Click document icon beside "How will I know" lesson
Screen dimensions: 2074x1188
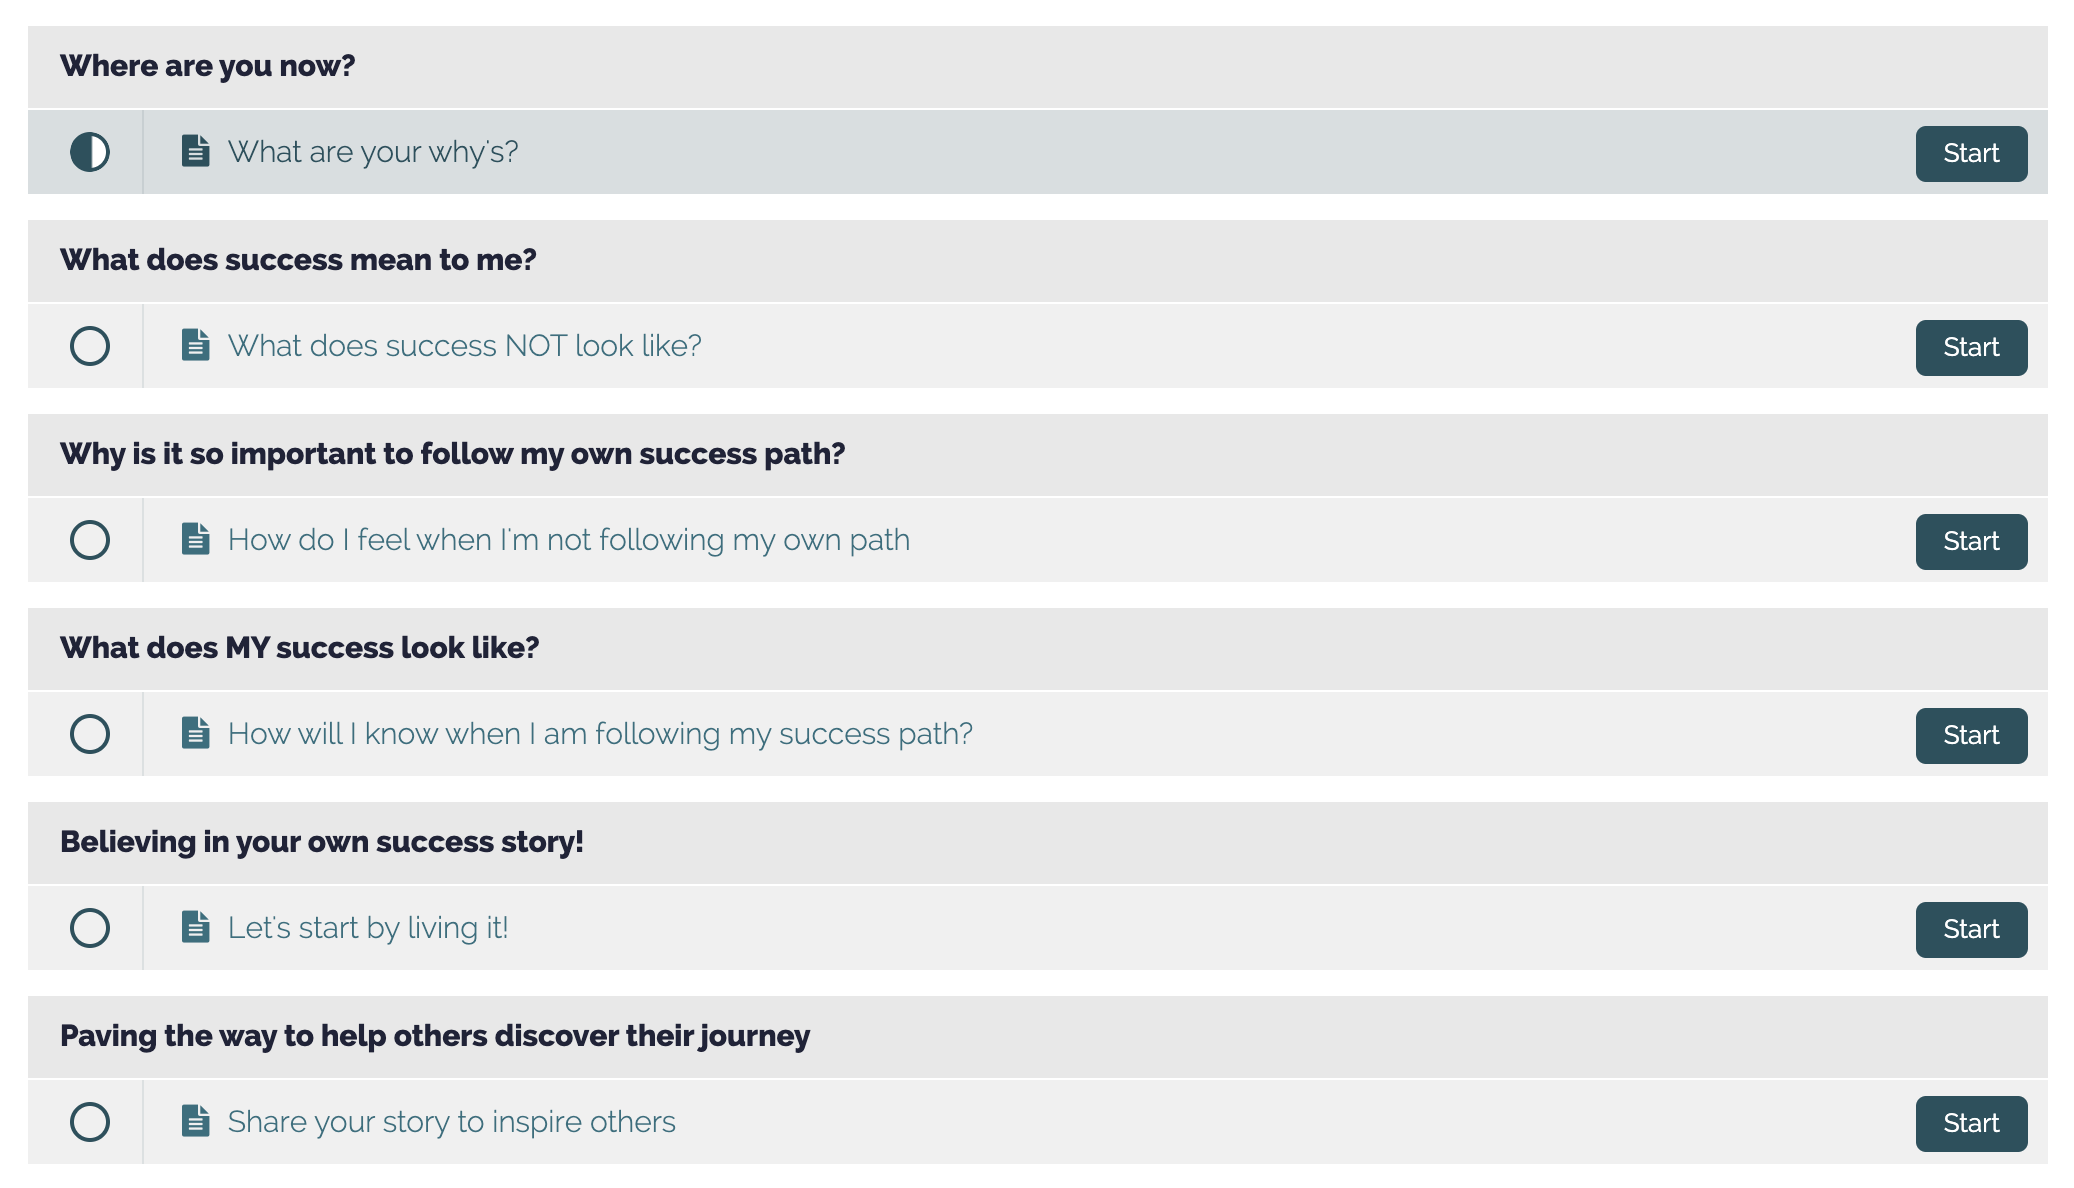tap(196, 733)
